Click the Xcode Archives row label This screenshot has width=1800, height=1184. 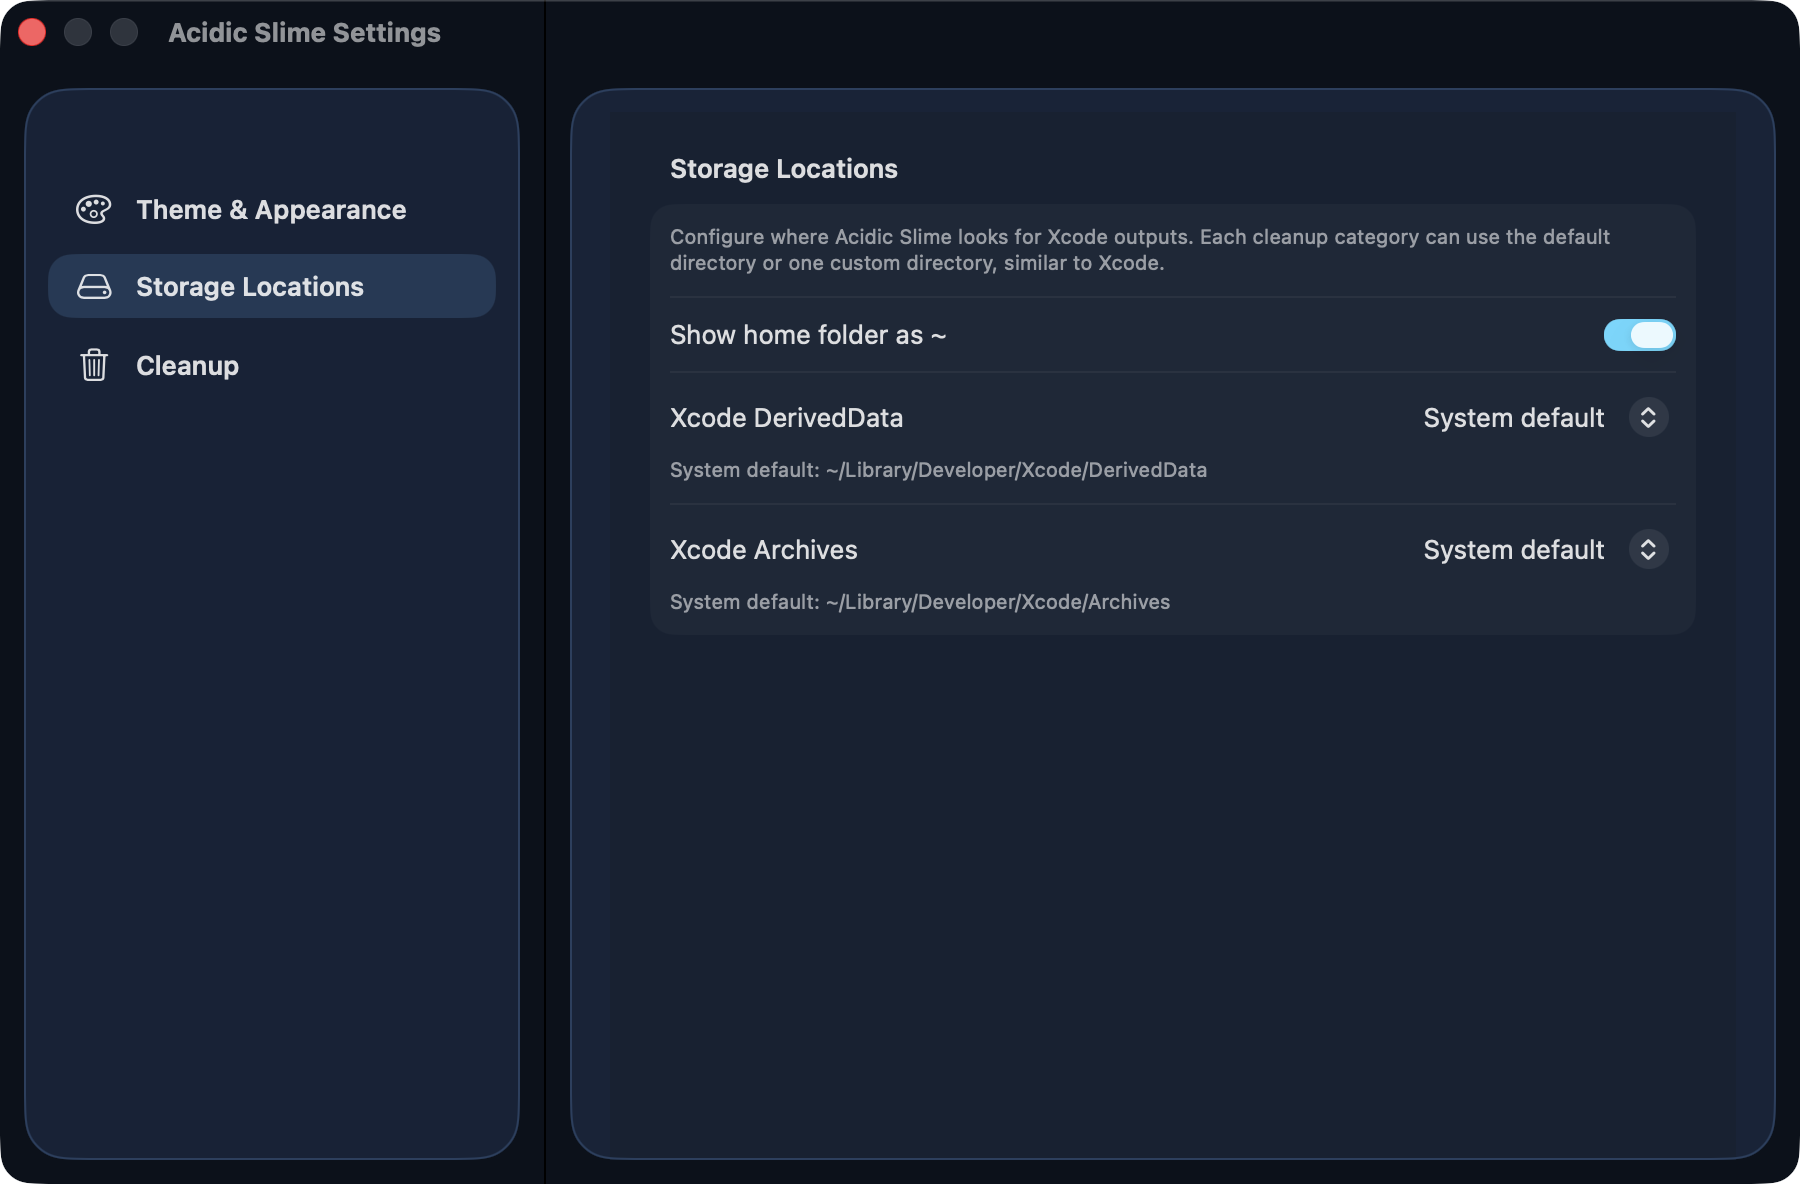click(763, 549)
